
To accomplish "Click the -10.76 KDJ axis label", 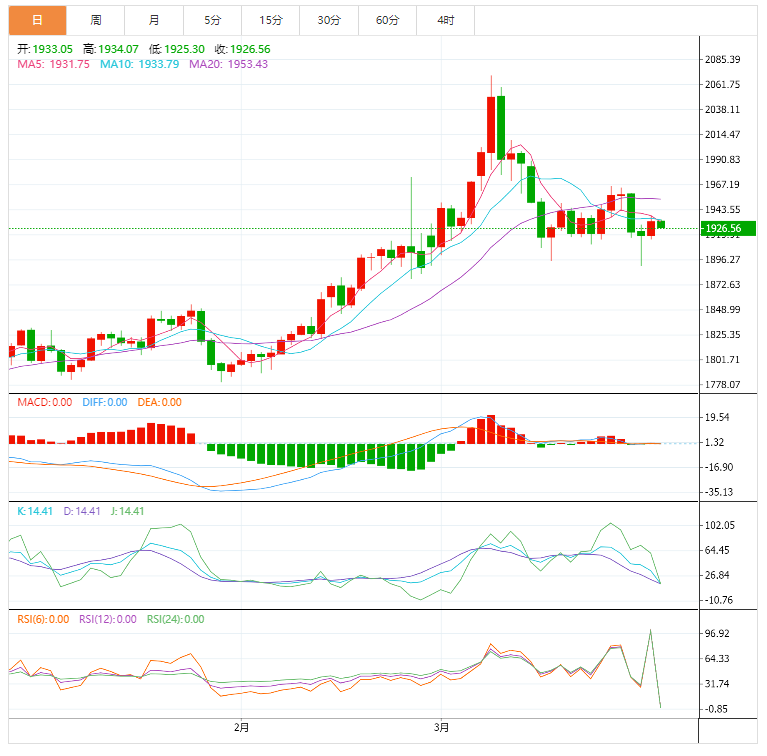I will point(719,600).
